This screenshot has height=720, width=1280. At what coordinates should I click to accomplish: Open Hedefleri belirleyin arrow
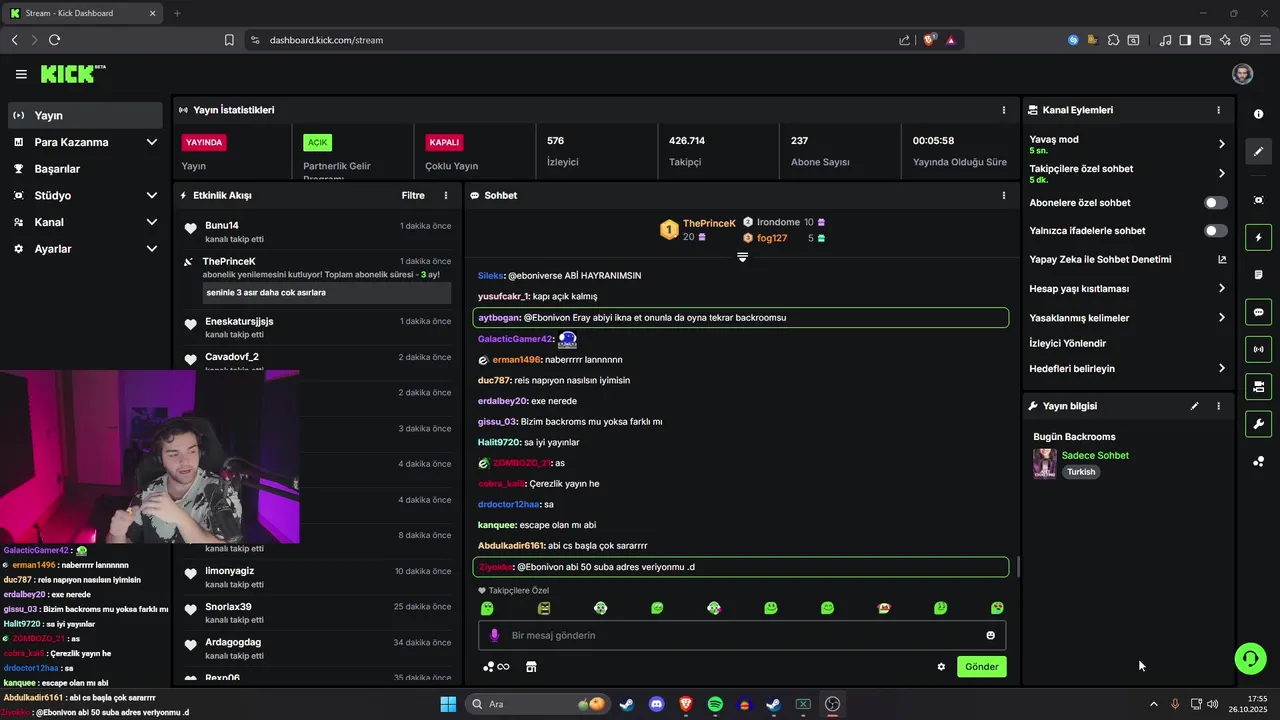1221,368
